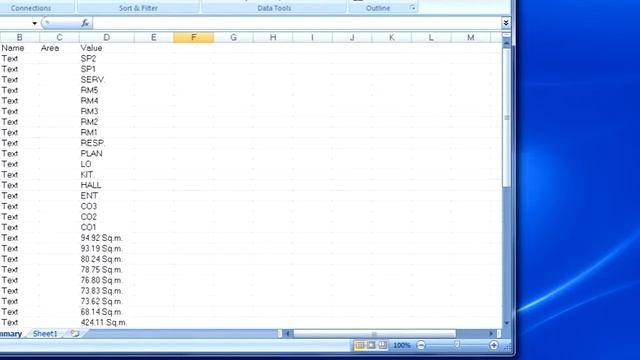Select column L header
Screen dimensions: 640x360
click(x=431, y=38)
